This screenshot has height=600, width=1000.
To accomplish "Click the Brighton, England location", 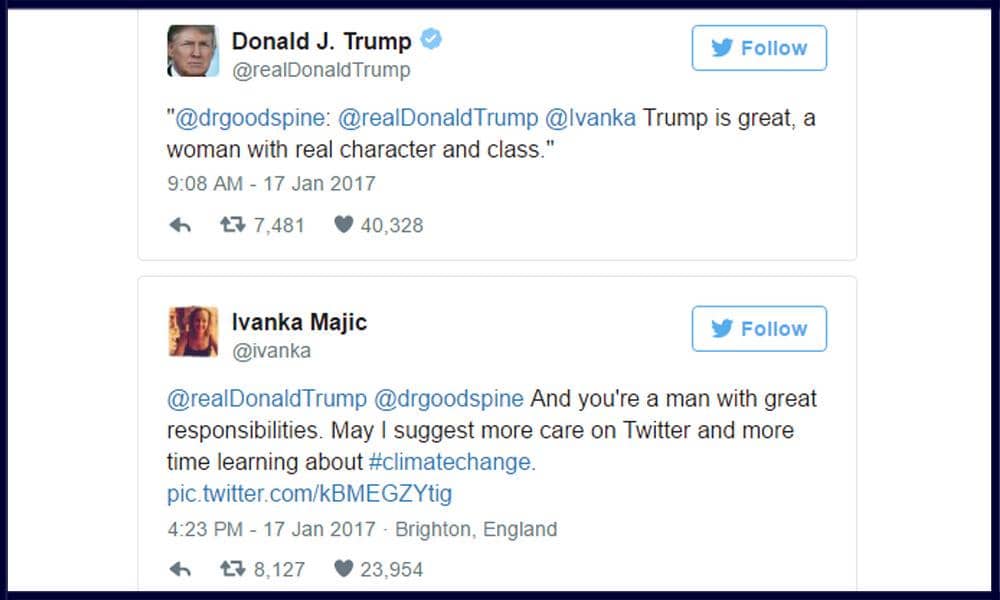I will (476, 529).
